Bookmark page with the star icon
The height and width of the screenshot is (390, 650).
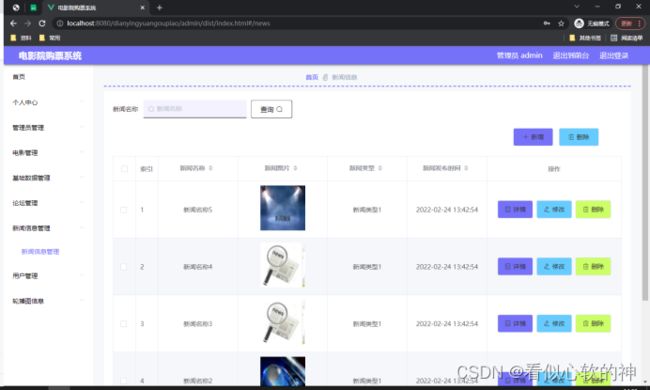[x=561, y=24]
